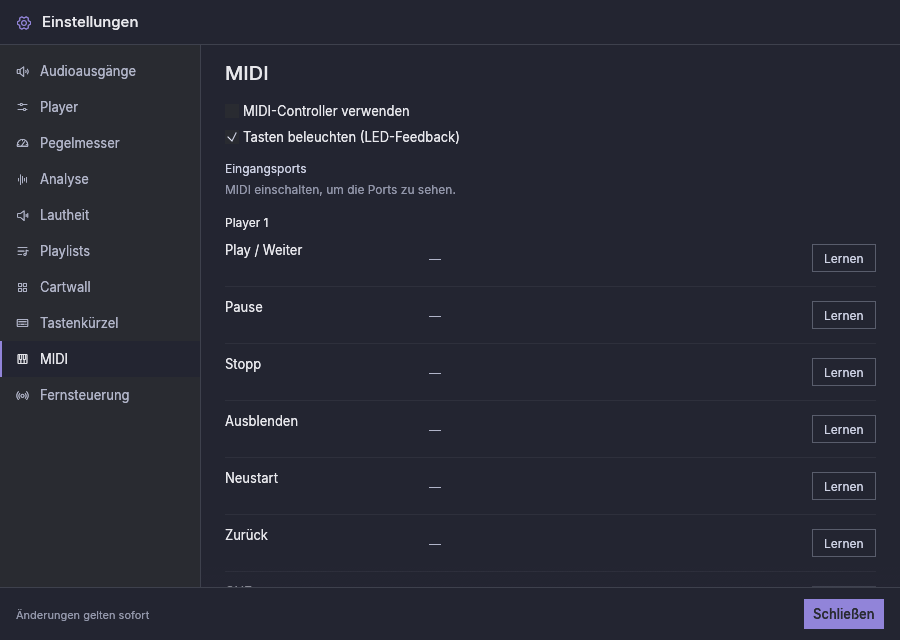Click the Playlists list icon
Screen dimensions: 900x640
22,251
